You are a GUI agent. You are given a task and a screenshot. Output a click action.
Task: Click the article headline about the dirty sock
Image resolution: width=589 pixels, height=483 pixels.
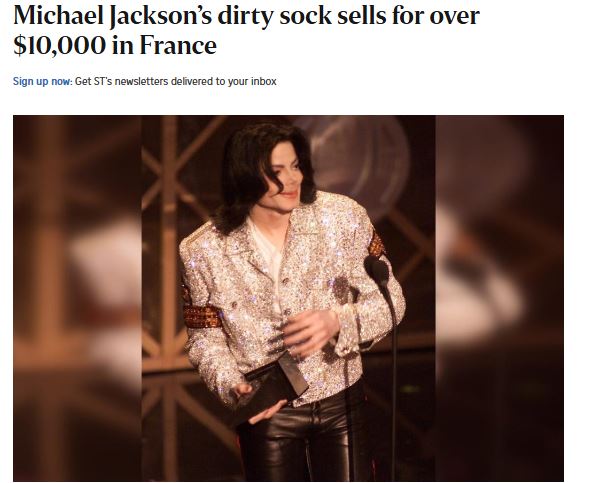[246, 30]
